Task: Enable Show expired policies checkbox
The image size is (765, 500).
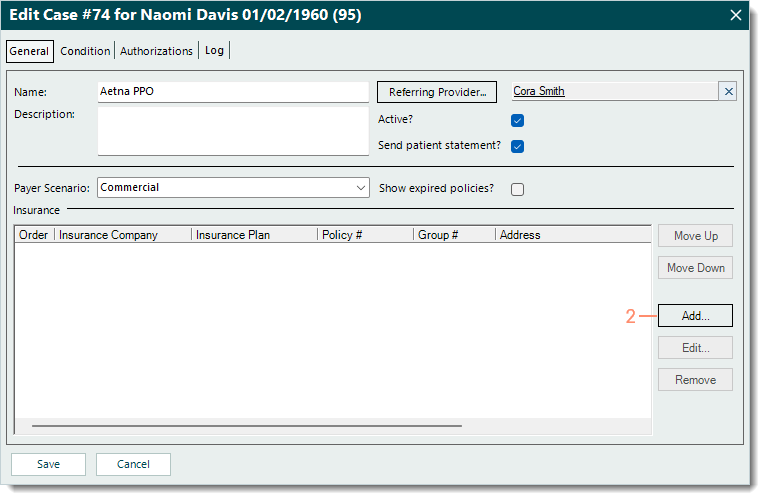Action: click(x=517, y=189)
